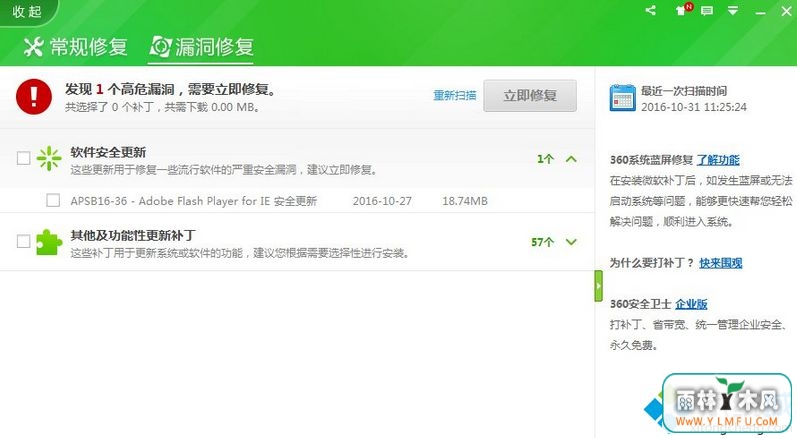Open the feedback message icon
Screen dimensions: 797x438
click(x=707, y=11)
